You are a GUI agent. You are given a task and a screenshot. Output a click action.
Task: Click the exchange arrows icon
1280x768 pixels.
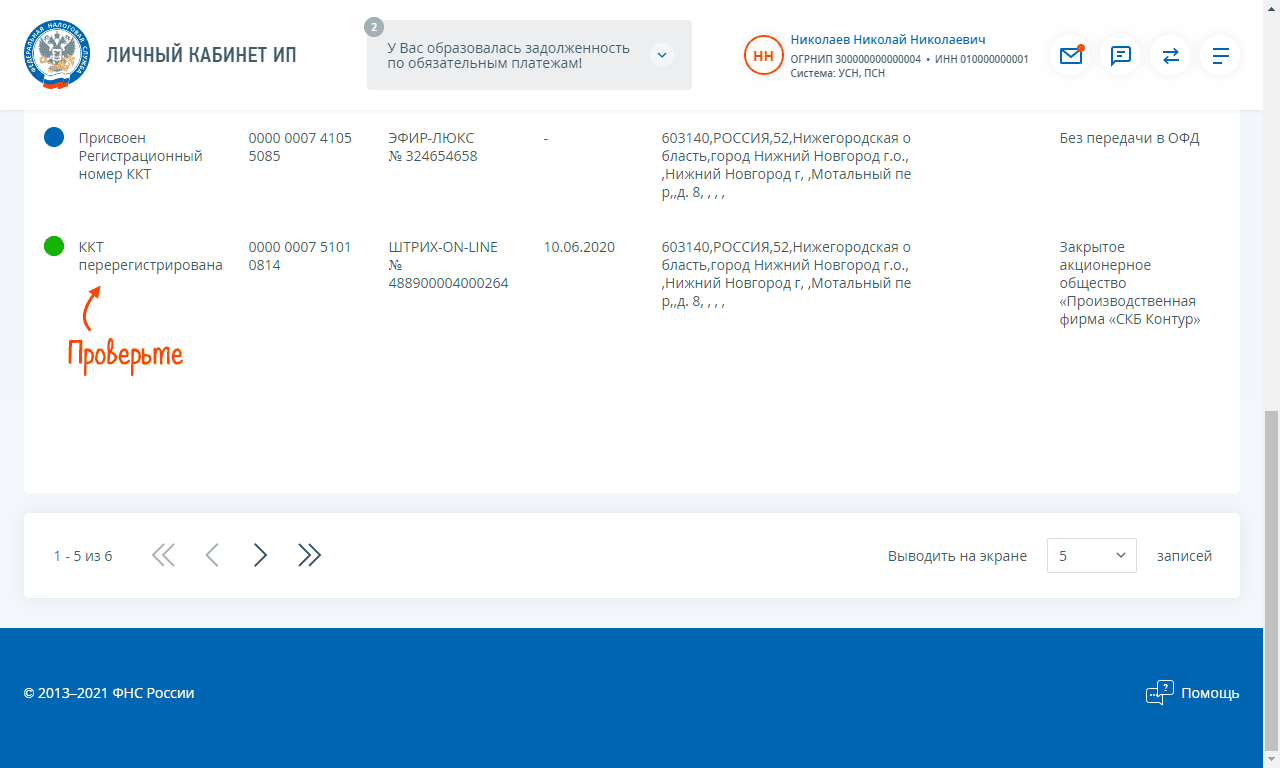[x=1170, y=56]
